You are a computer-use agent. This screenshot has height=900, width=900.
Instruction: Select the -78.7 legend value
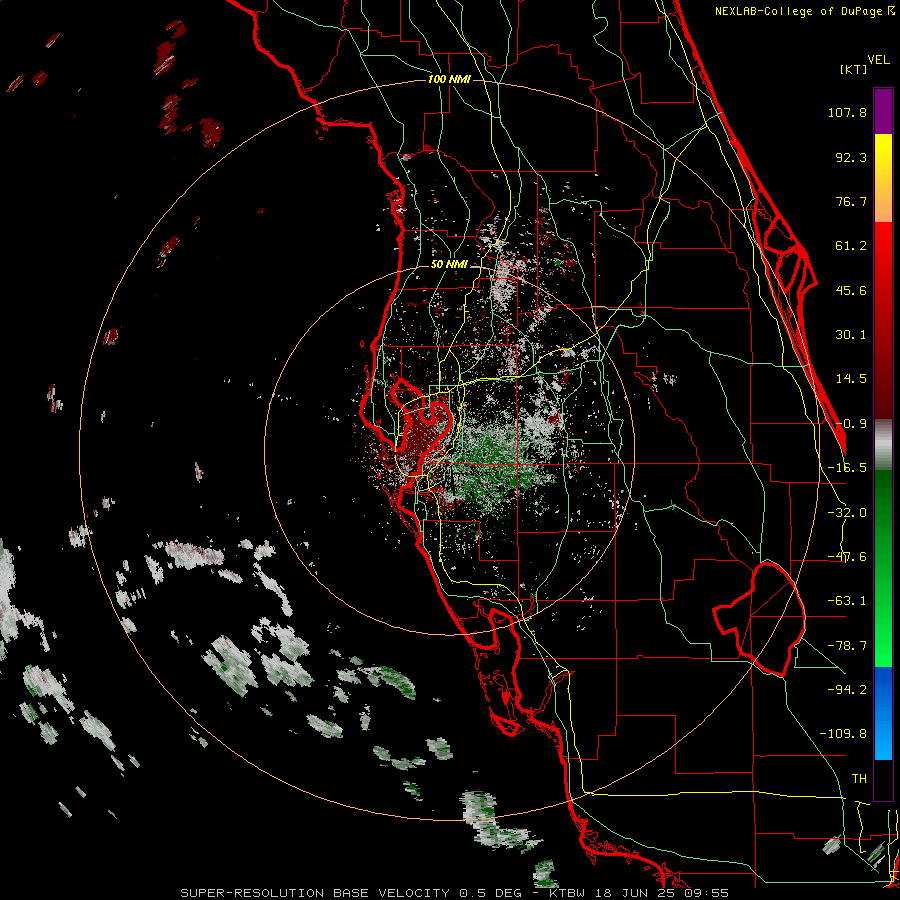(847, 646)
